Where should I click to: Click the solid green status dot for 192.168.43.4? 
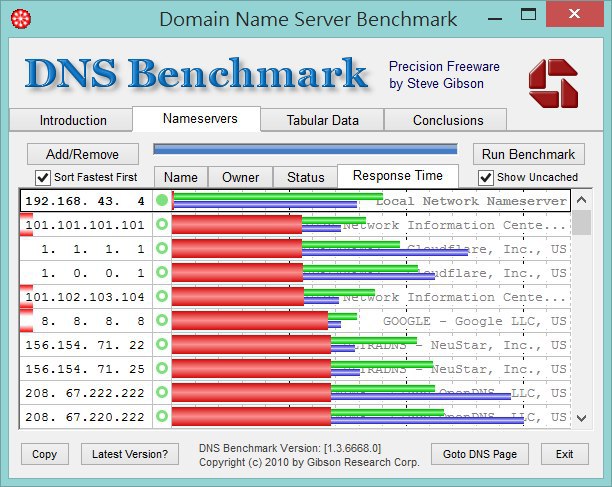click(x=162, y=200)
